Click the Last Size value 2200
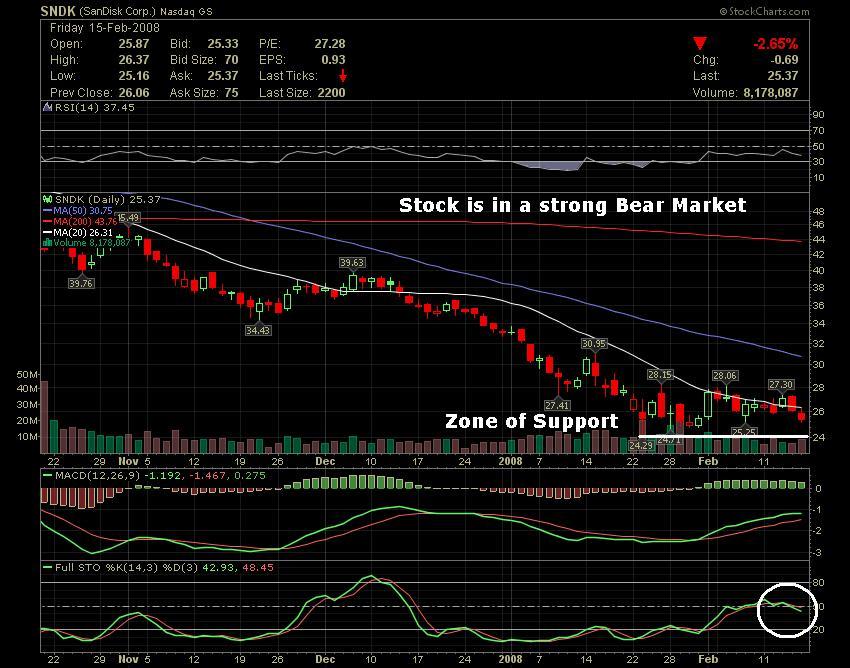Screen dimensions: 850x668 pos(331,93)
